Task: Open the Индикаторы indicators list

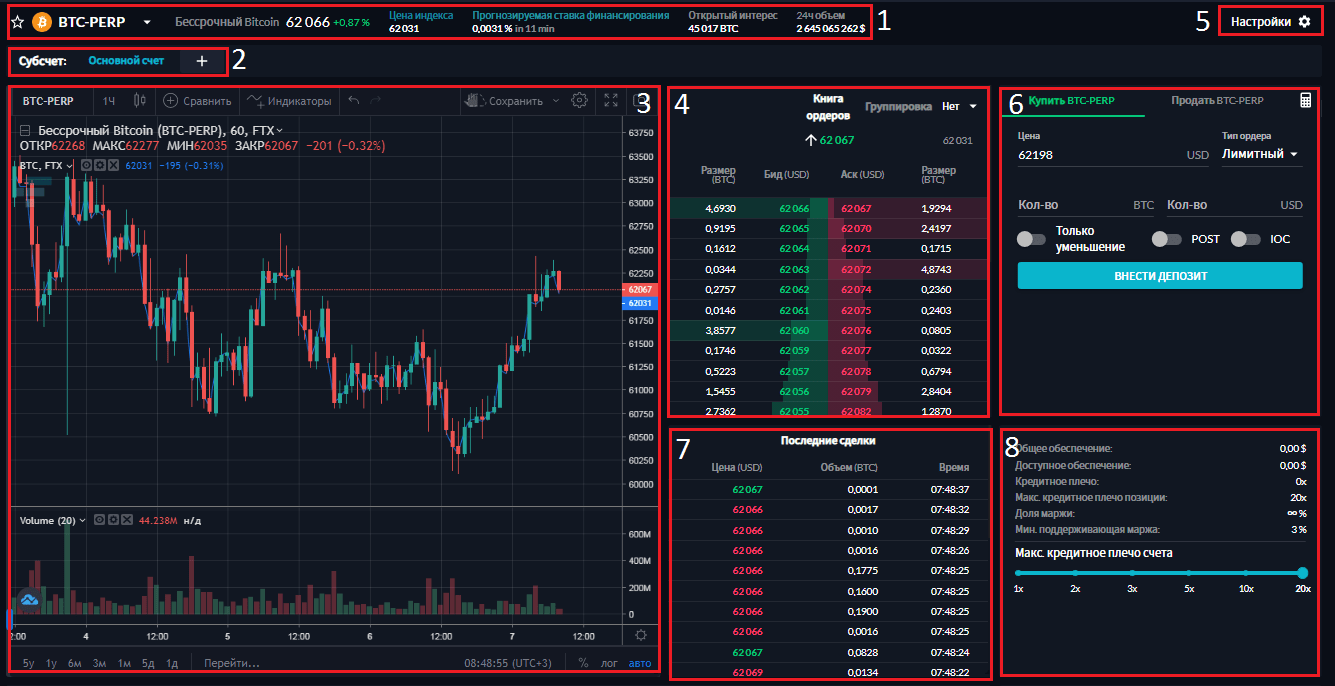Action: 289,100
